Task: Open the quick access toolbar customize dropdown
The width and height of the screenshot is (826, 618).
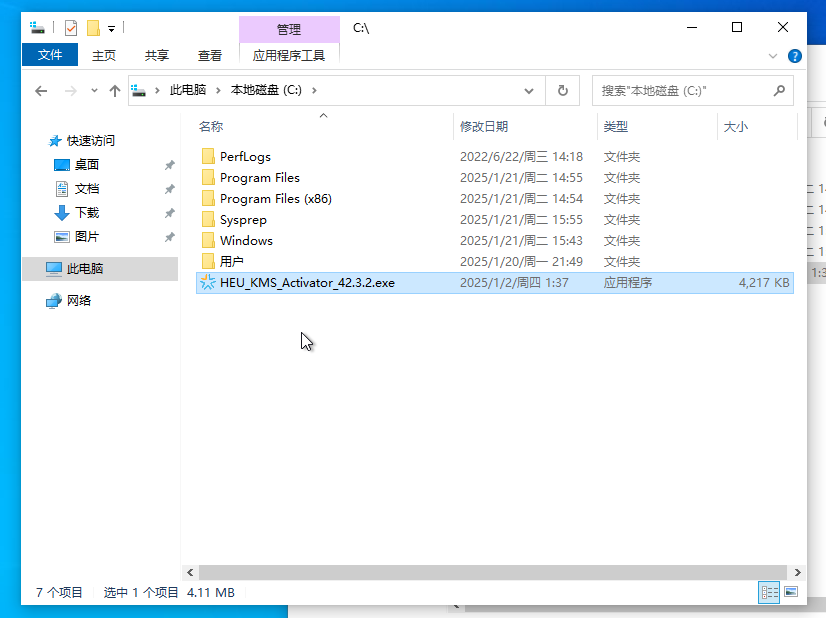Action: [111, 28]
